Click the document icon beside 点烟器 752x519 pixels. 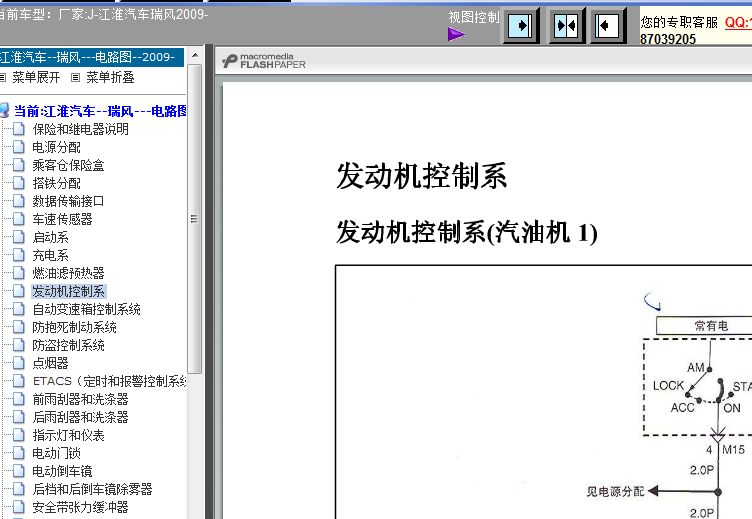tap(19, 363)
